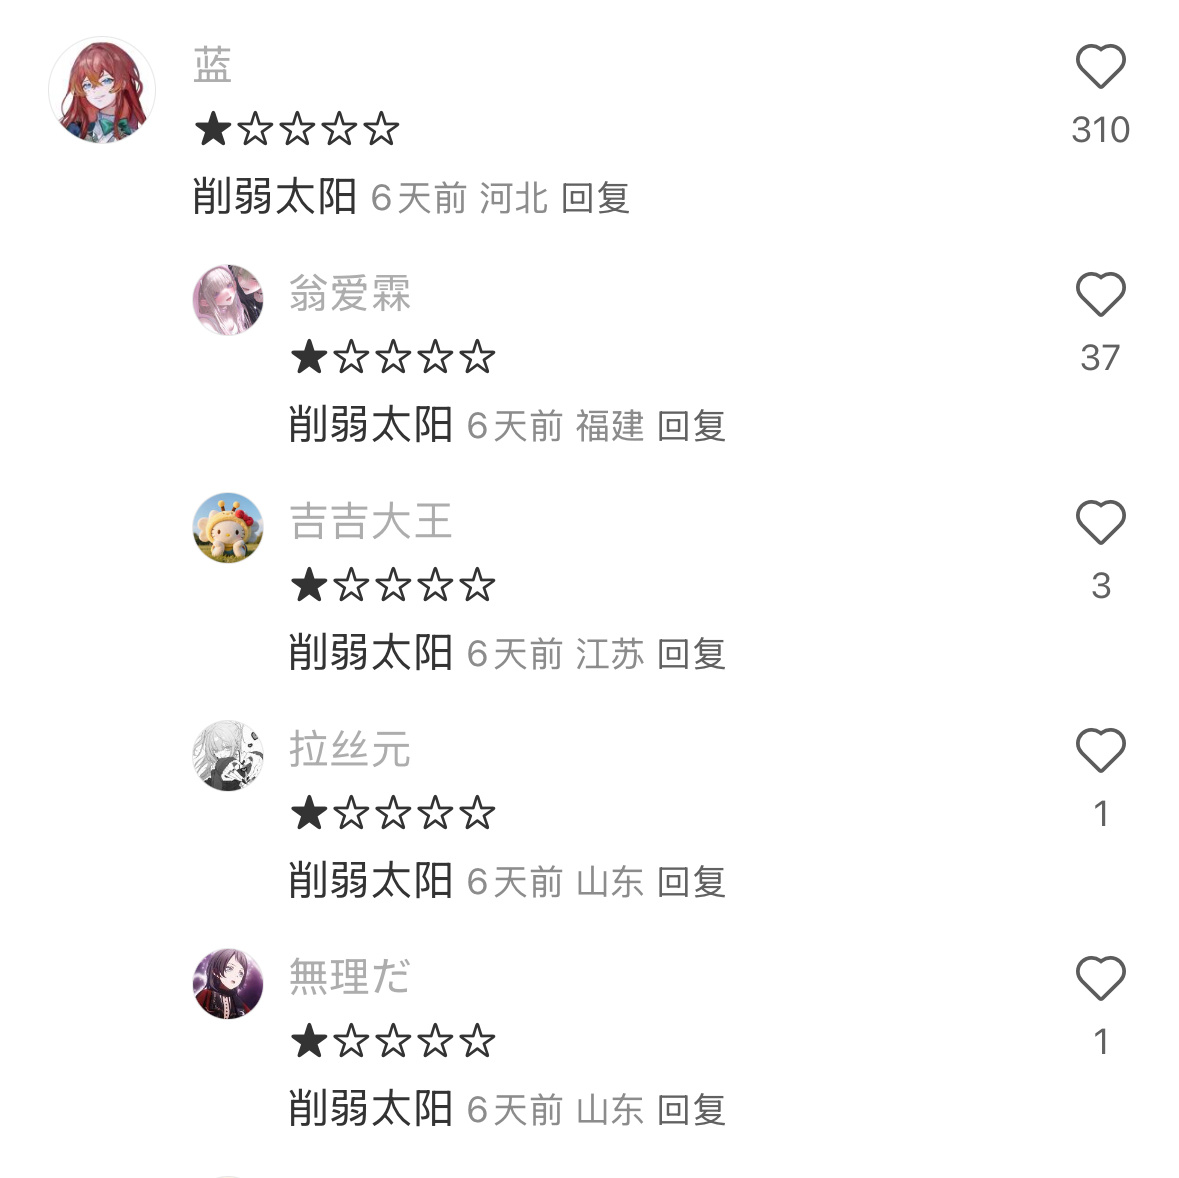Like the comment from 拉丝元
Screen dimensions: 1179x1178
click(x=1100, y=749)
